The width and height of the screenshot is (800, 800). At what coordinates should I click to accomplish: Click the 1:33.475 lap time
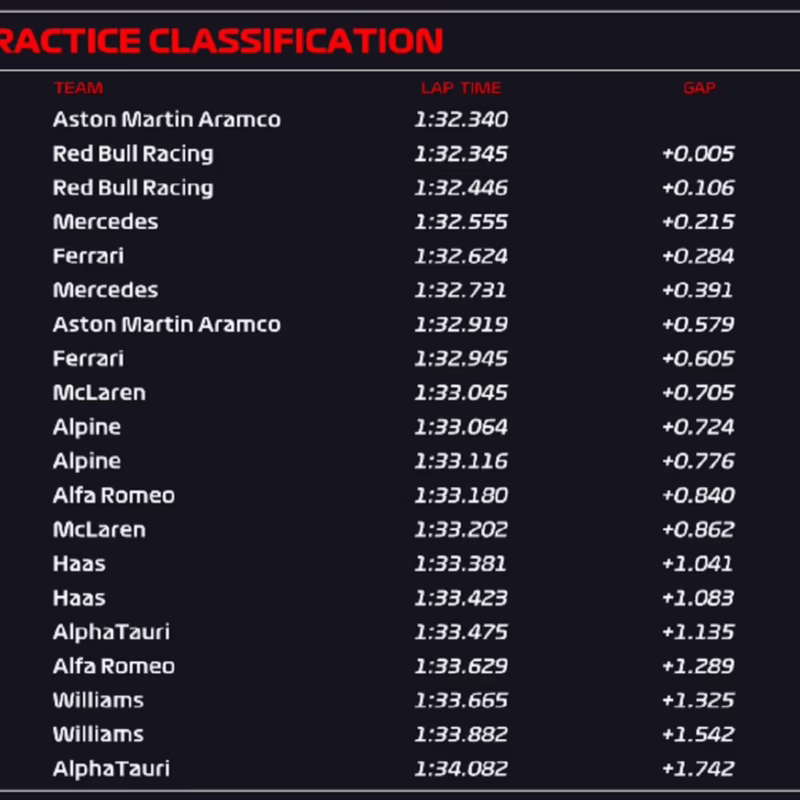[x=461, y=632]
